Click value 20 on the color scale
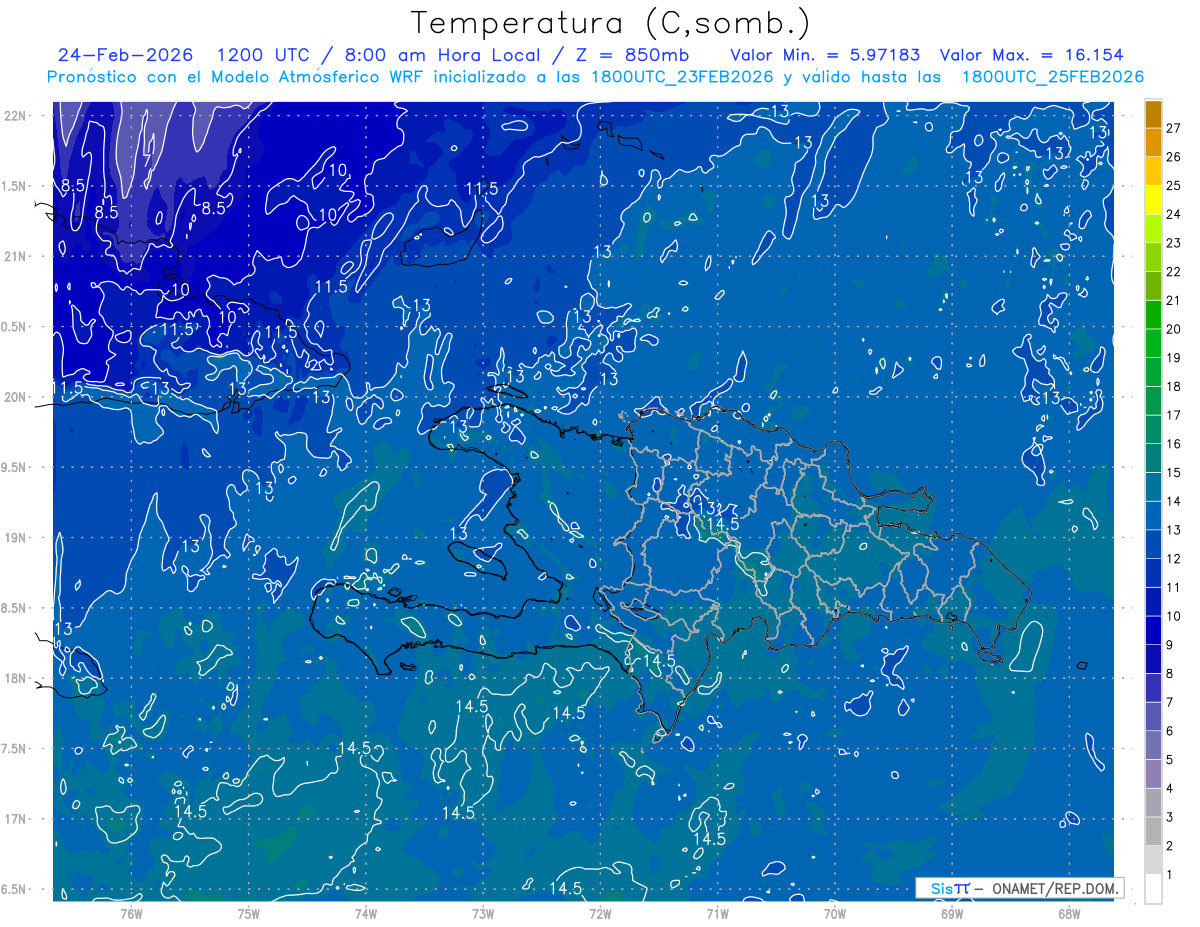Image resolution: width=1200 pixels, height=927 pixels. click(x=1174, y=329)
